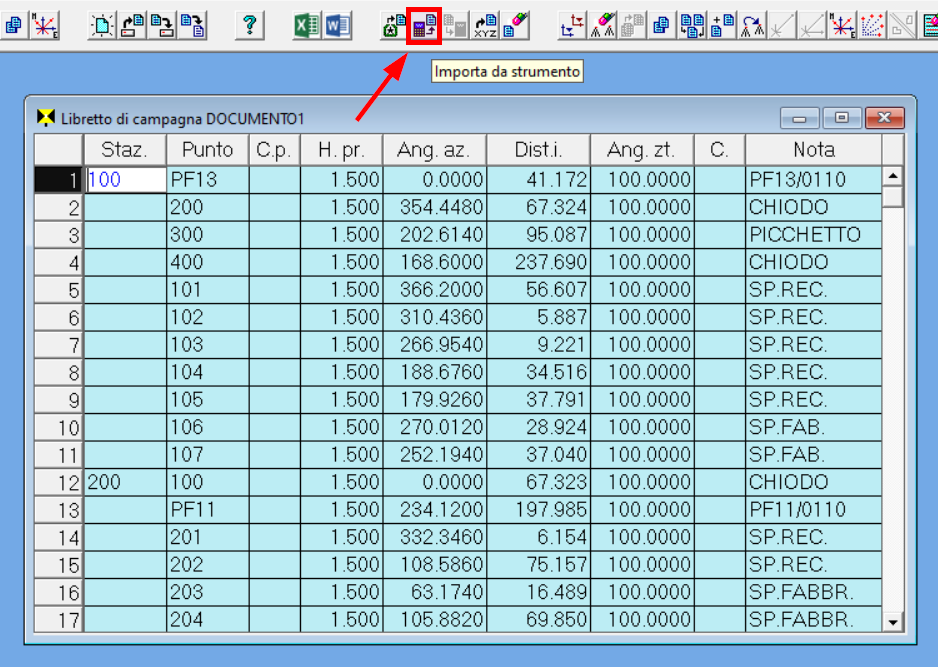Click the compass star icon beside the red dotted points icon
The width and height of the screenshot is (938, 667).
click(842, 26)
